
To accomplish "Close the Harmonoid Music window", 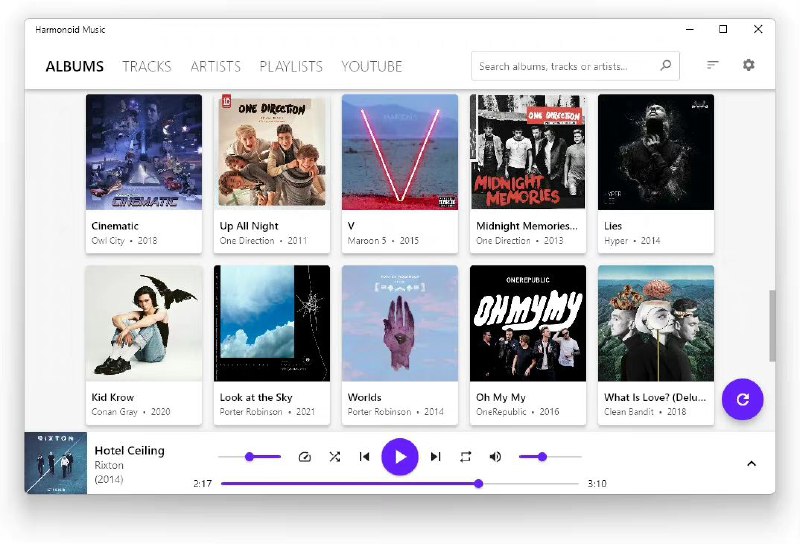I will click(758, 30).
